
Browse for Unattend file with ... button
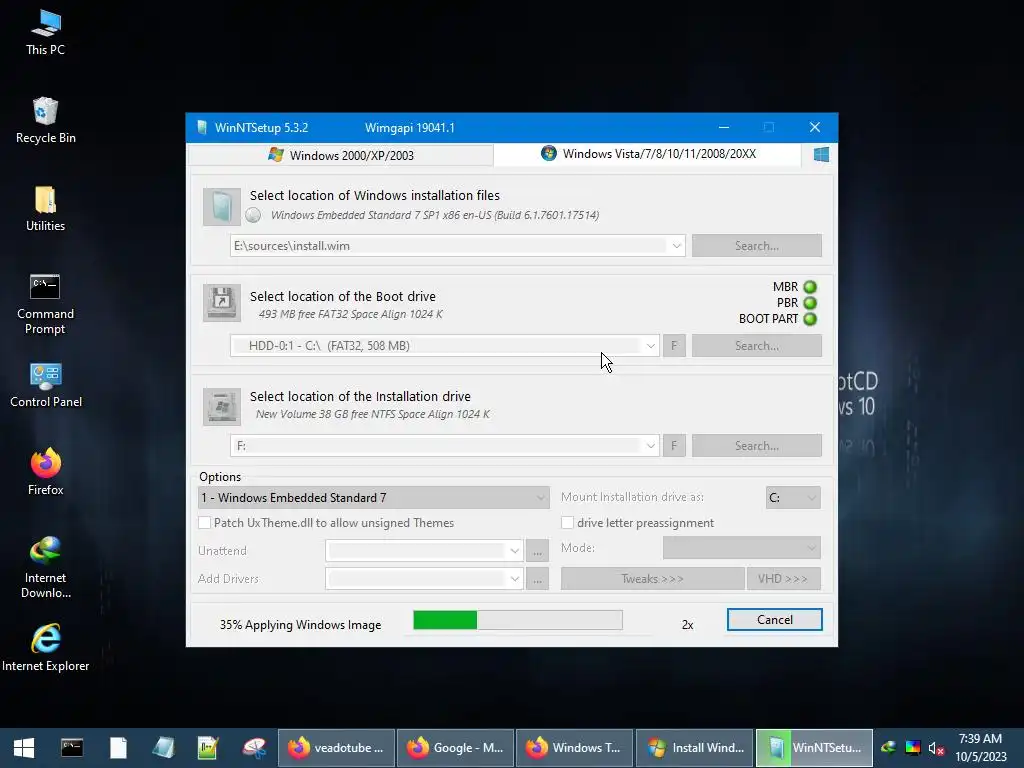tap(537, 551)
